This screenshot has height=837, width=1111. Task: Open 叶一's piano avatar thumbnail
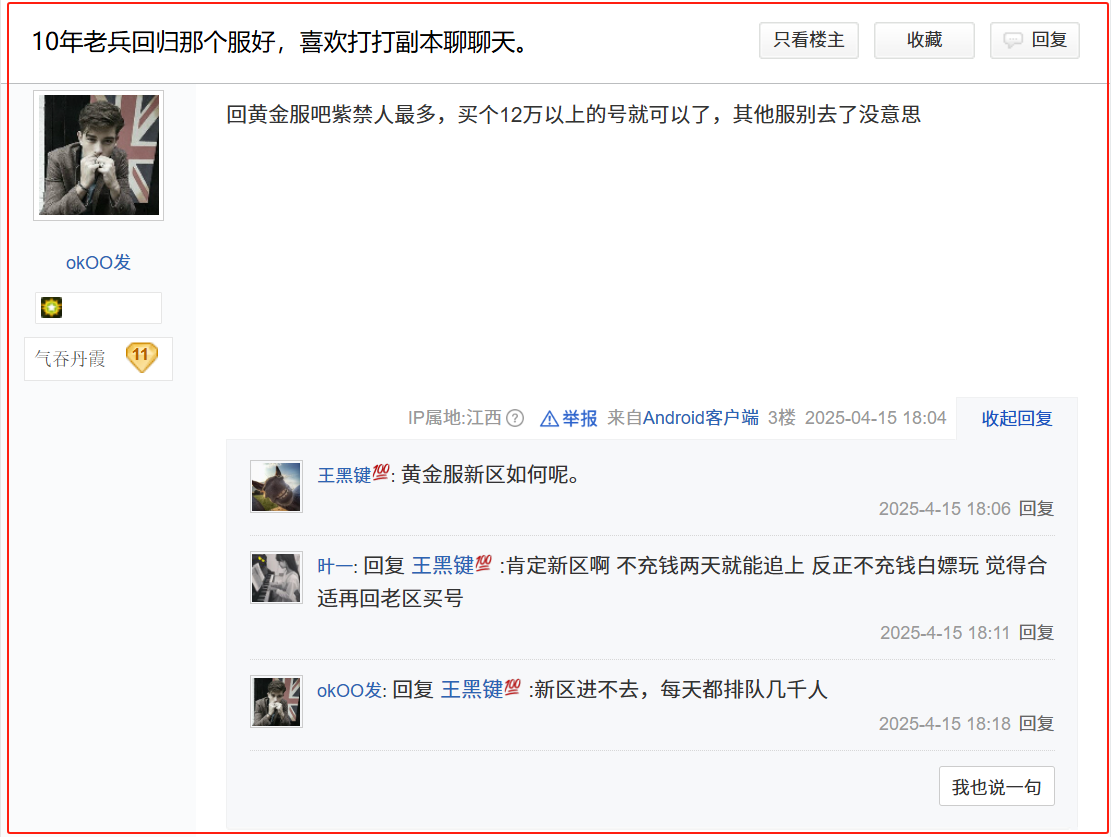[x=276, y=578]
